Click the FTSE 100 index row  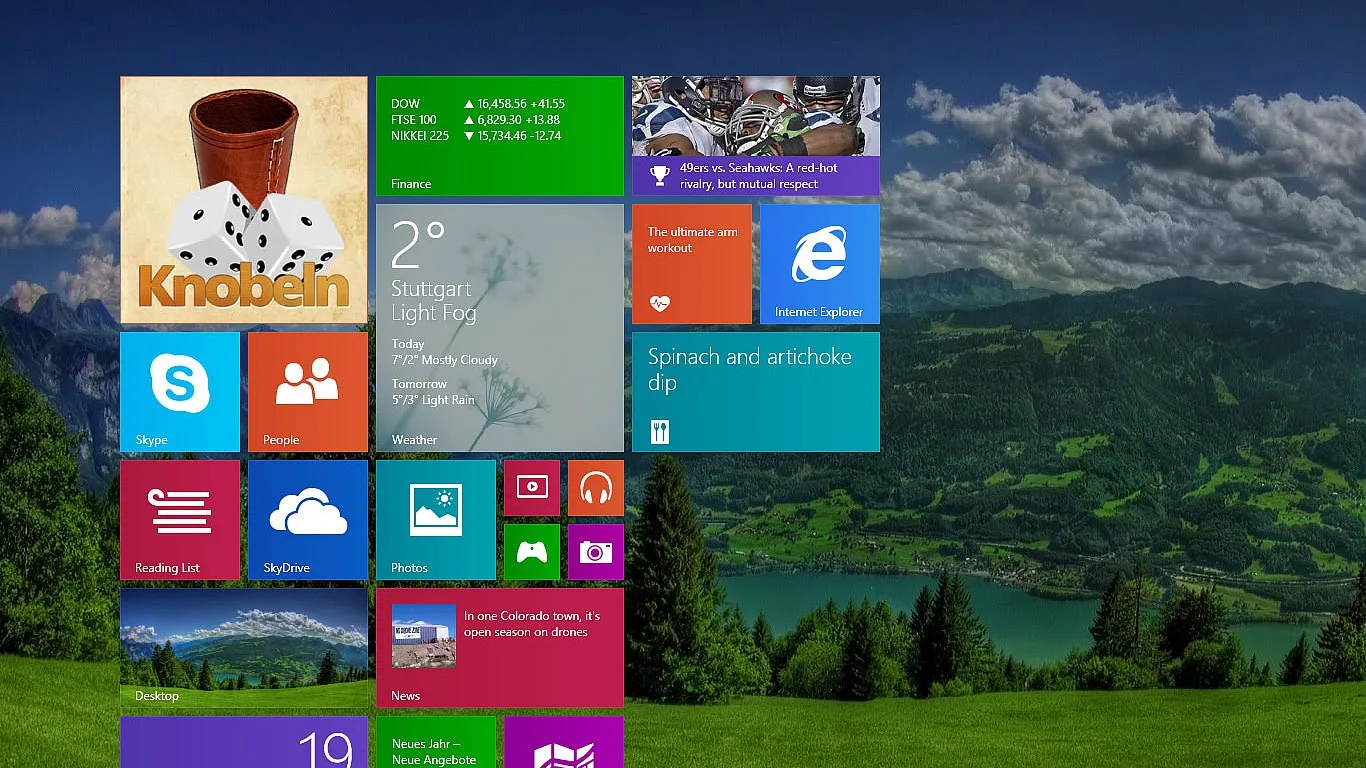(476, 120)
